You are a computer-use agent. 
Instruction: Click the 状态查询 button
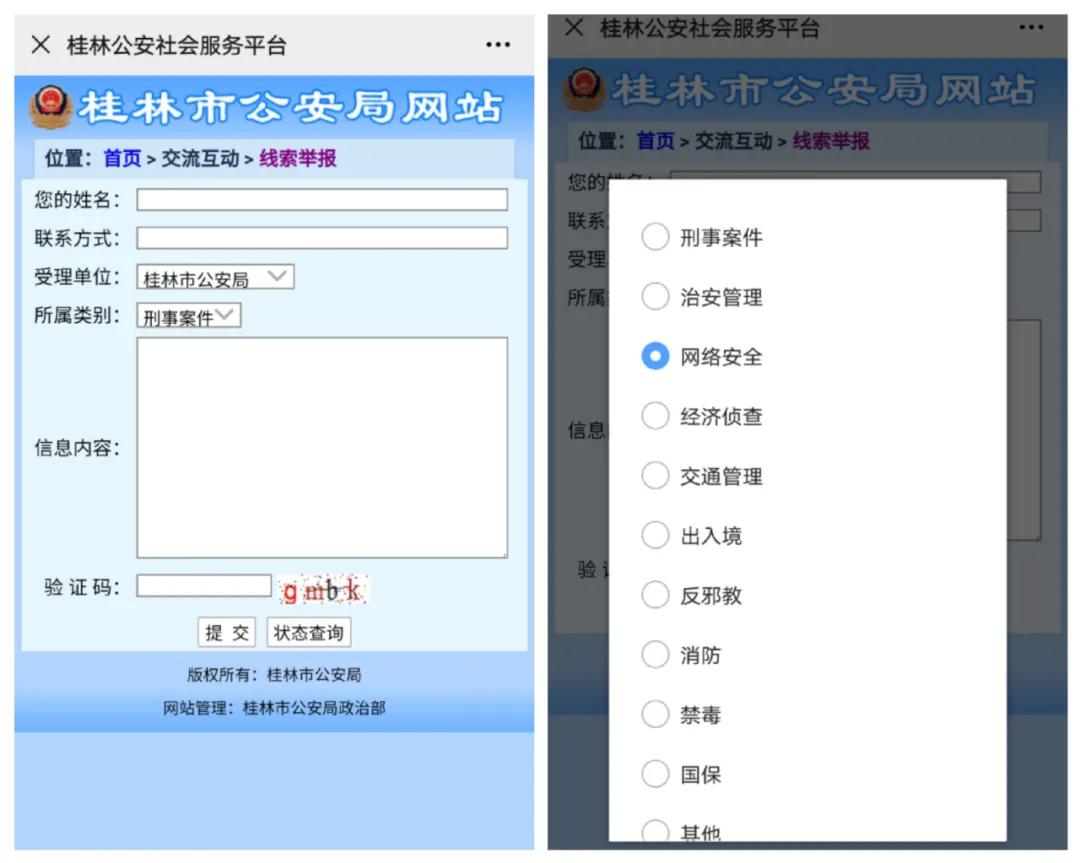[x=308, y=632]
